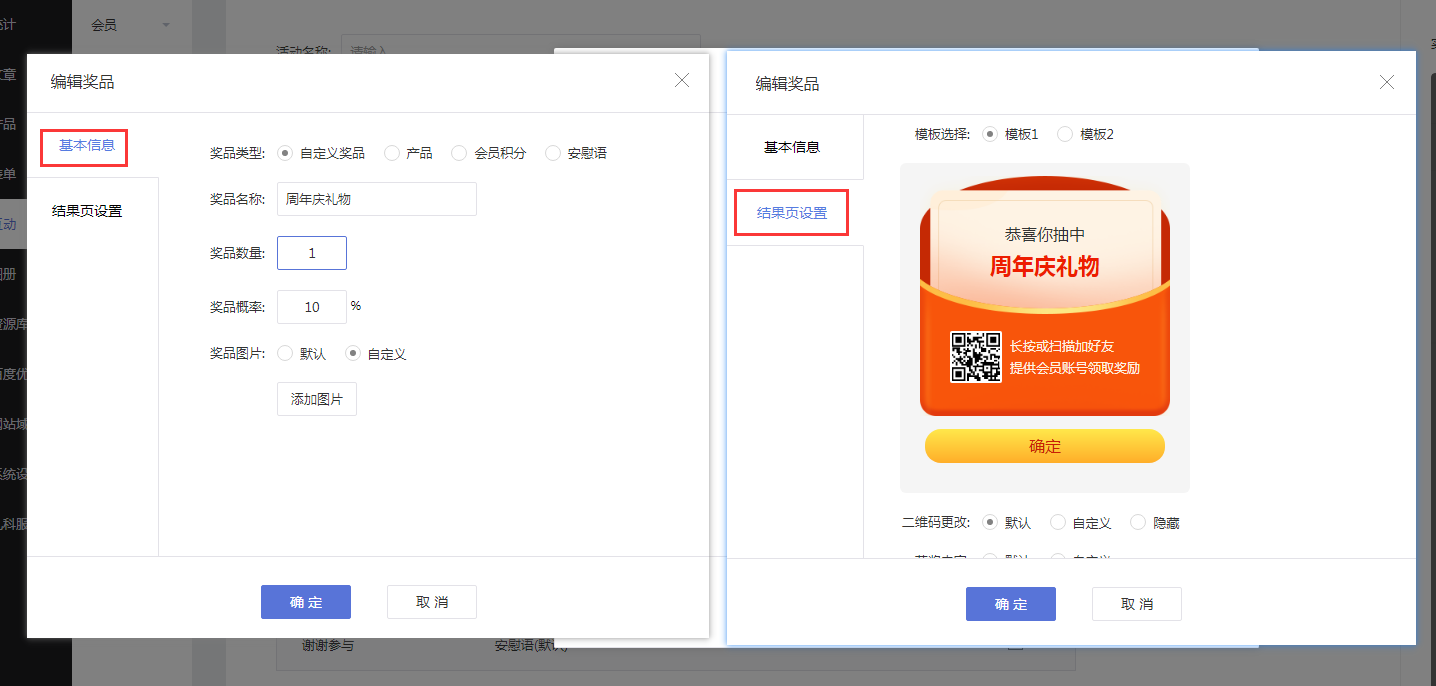Click 恭喜你抽中 text in preview
Screen dimensions: 1436x686
(x=1045, y=235)
